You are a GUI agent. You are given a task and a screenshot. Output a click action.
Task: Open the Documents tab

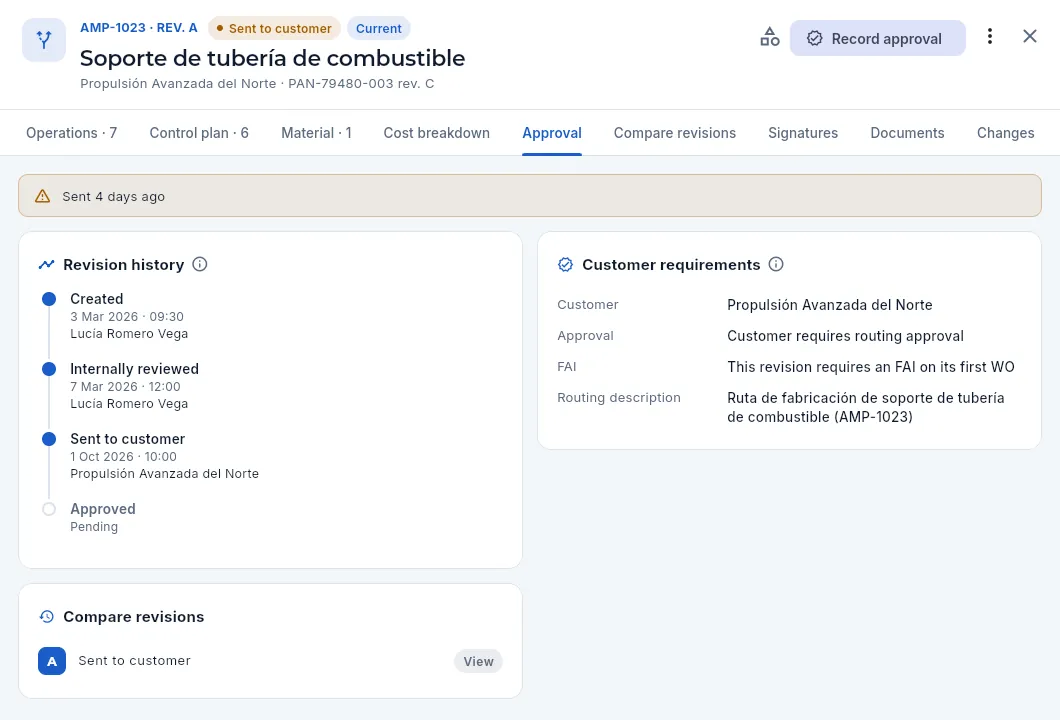pos(907,133)
